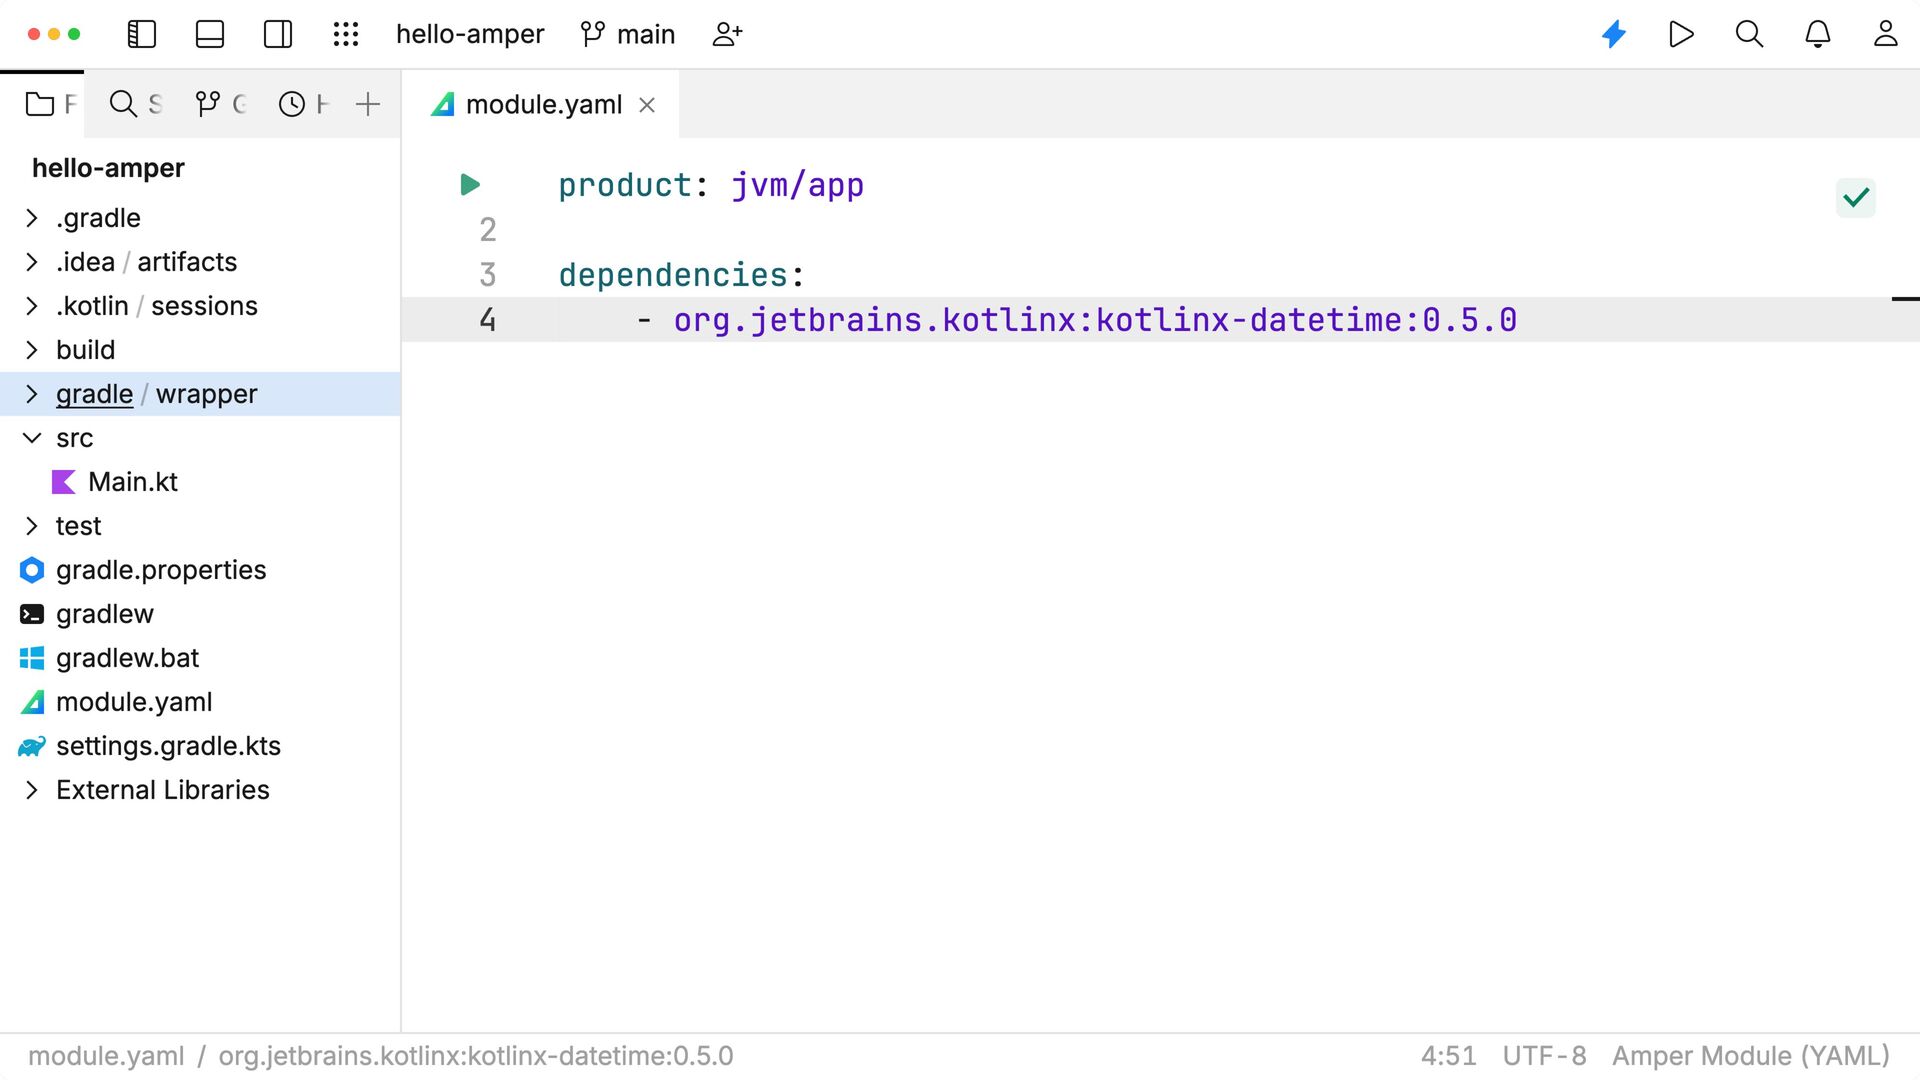Collapse the src folder
Screen dimensions: 1920x1080
click(x=32, y=438)
